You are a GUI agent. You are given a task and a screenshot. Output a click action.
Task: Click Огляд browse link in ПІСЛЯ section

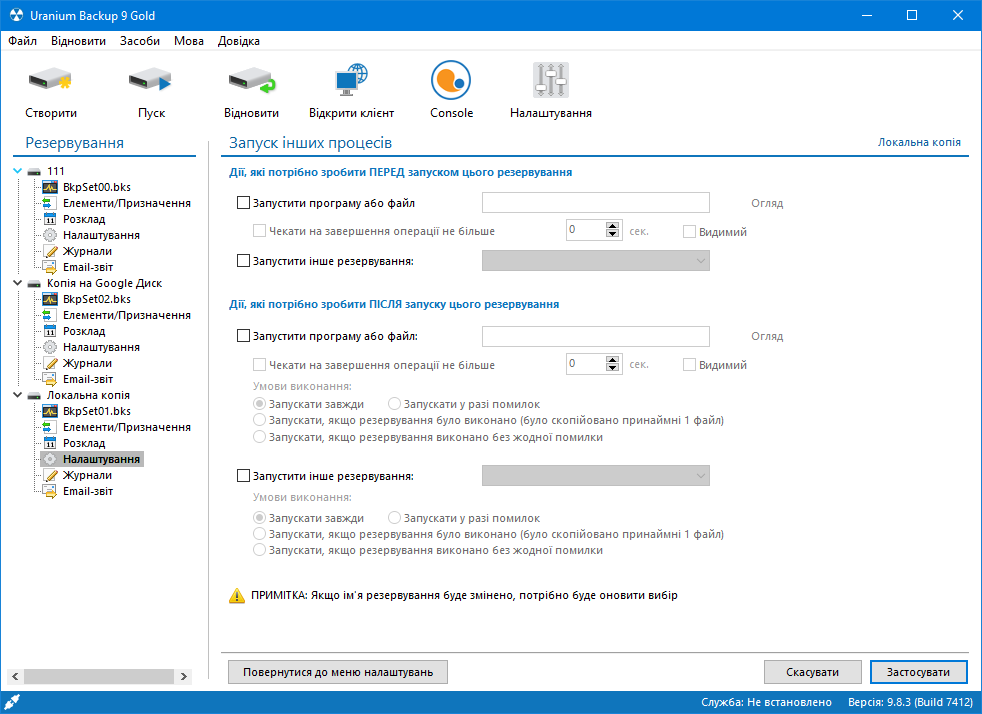[767, 336]
